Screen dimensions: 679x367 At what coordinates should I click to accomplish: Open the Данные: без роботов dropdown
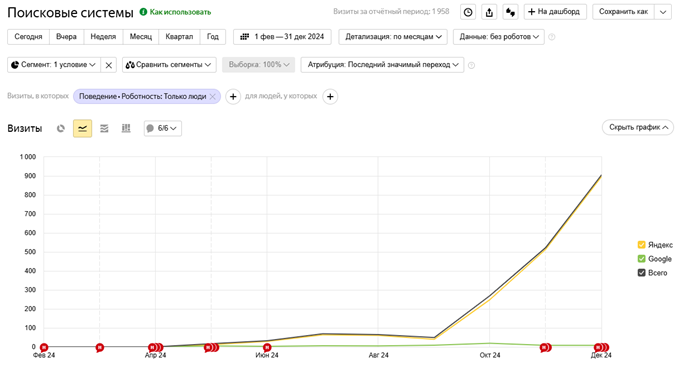(498, 37)
